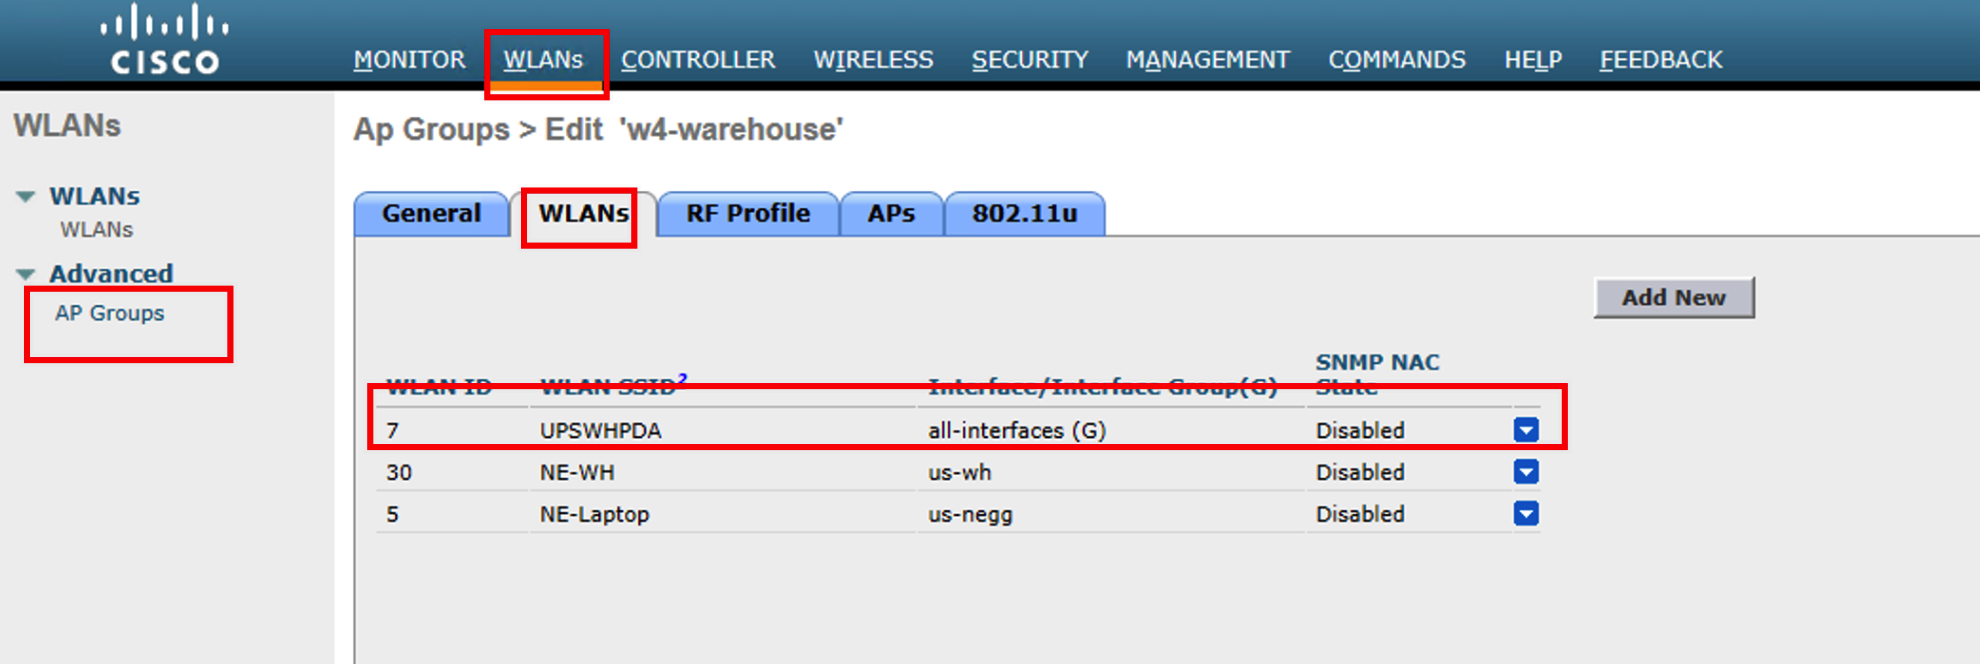Open the MONITOR menu
This screenshot has width=1980, height=664.
point(409,60)
